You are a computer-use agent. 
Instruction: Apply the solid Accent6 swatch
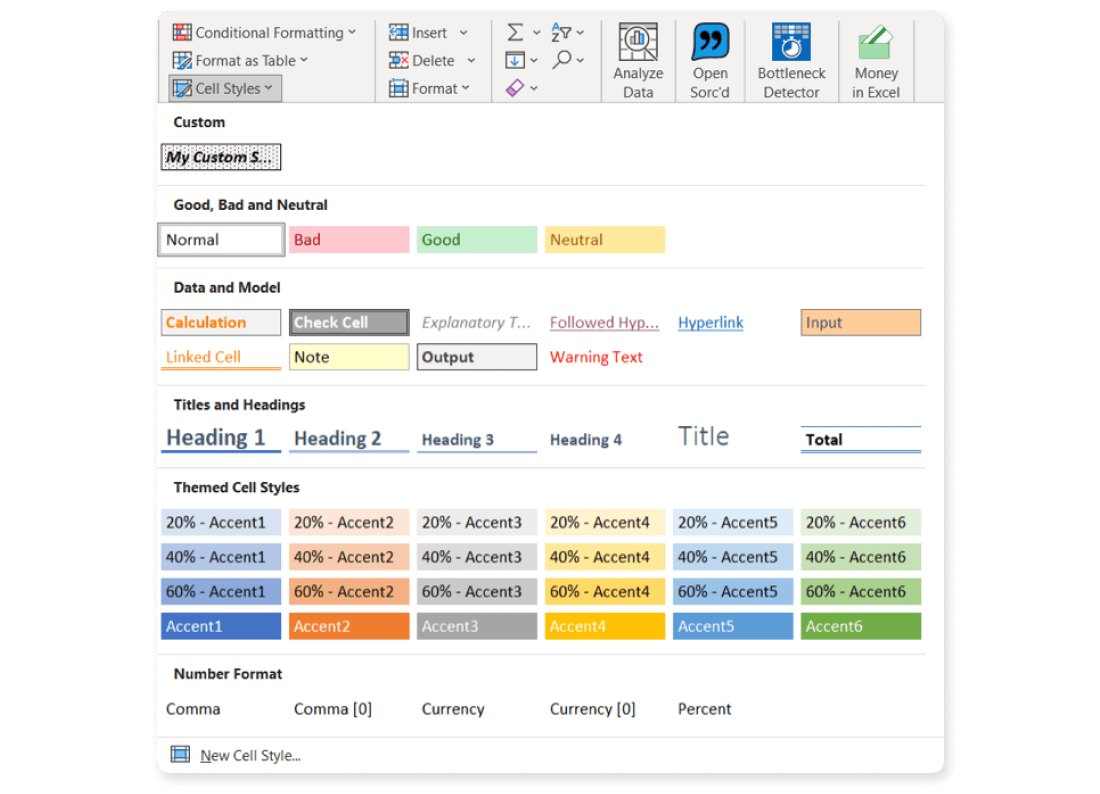(x=861, y=626)
